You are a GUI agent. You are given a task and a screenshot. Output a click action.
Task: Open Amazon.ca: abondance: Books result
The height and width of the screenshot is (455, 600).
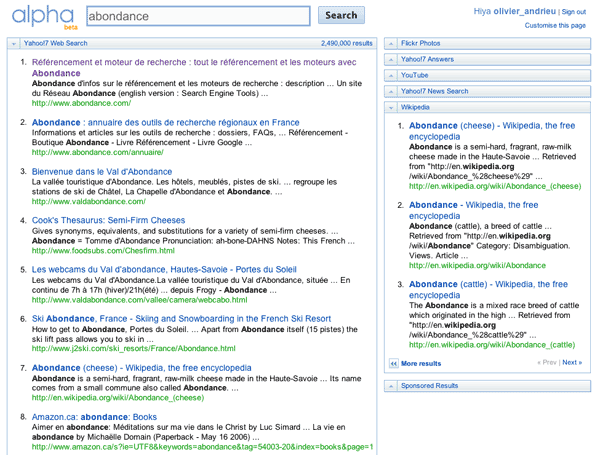pos(94,417)
